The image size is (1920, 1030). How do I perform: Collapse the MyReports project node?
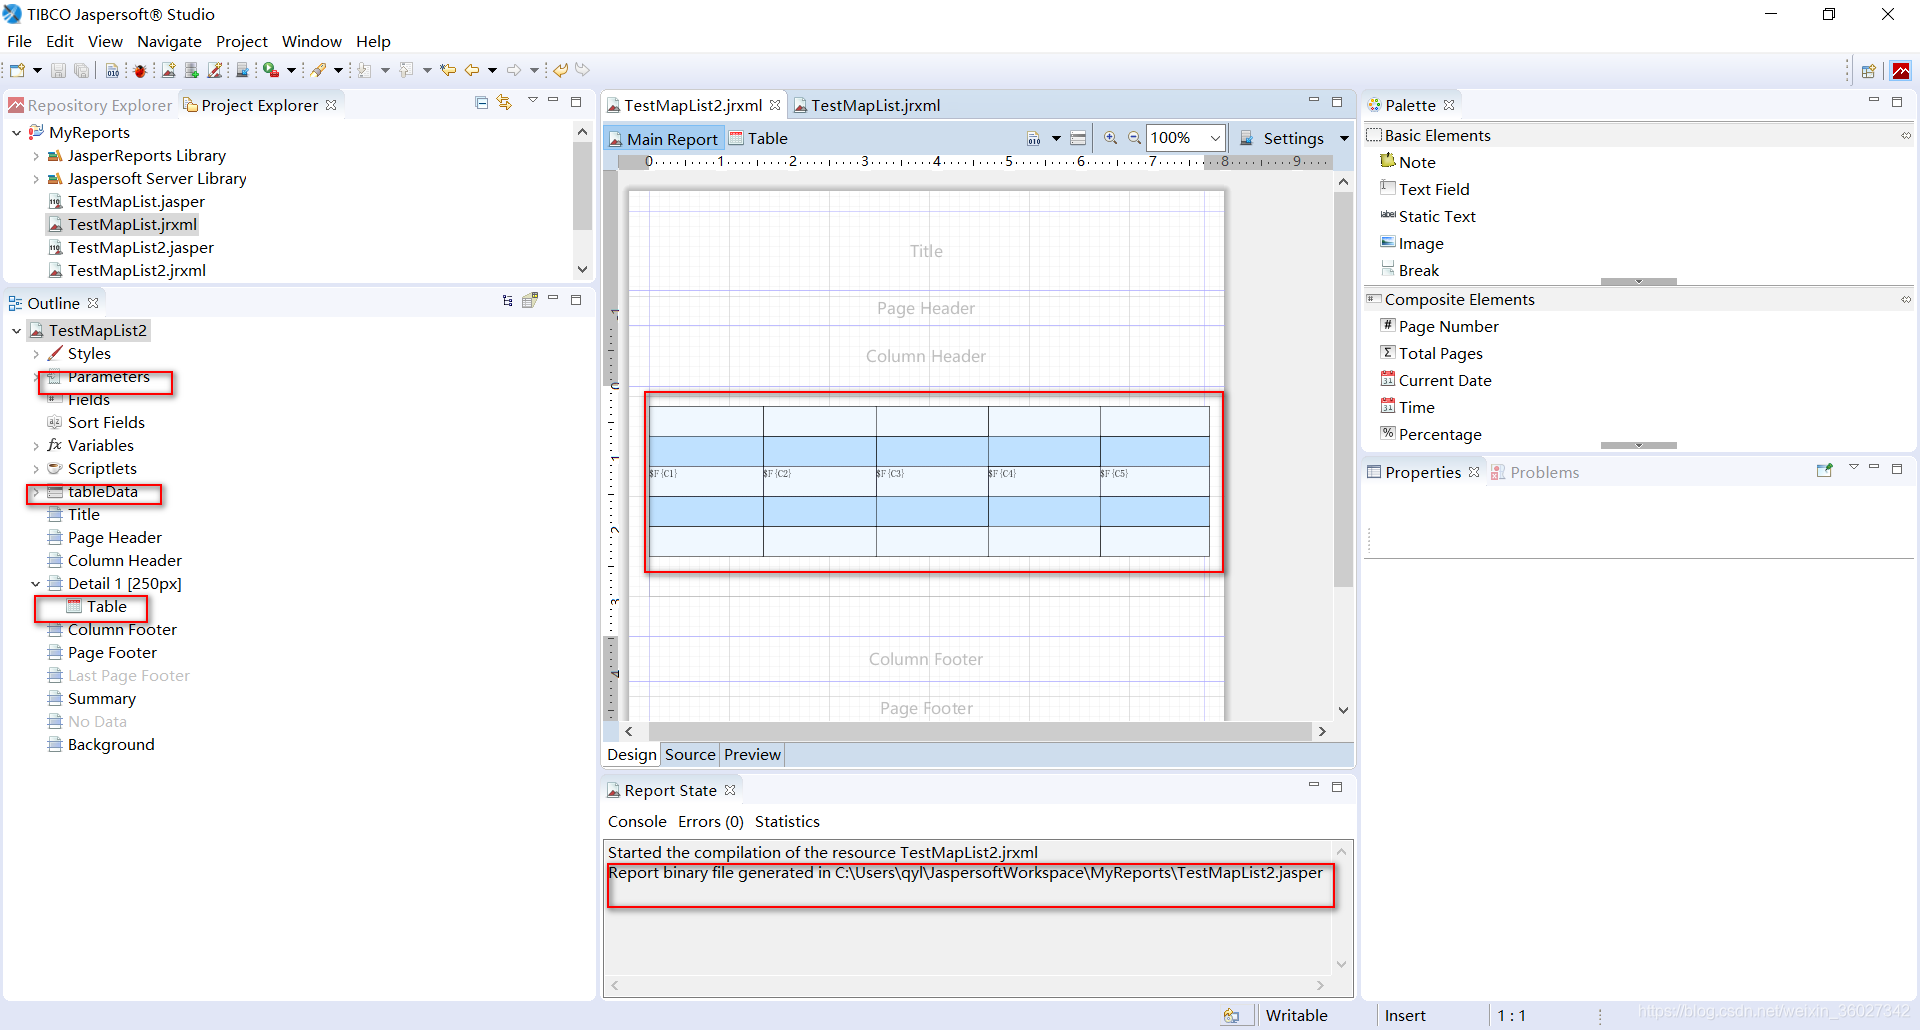point(16,132)
